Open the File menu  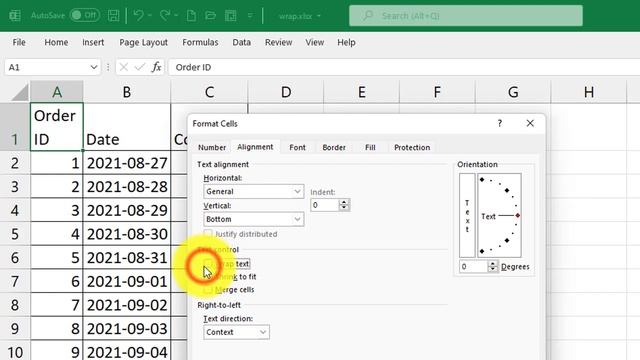click(19, 42)
